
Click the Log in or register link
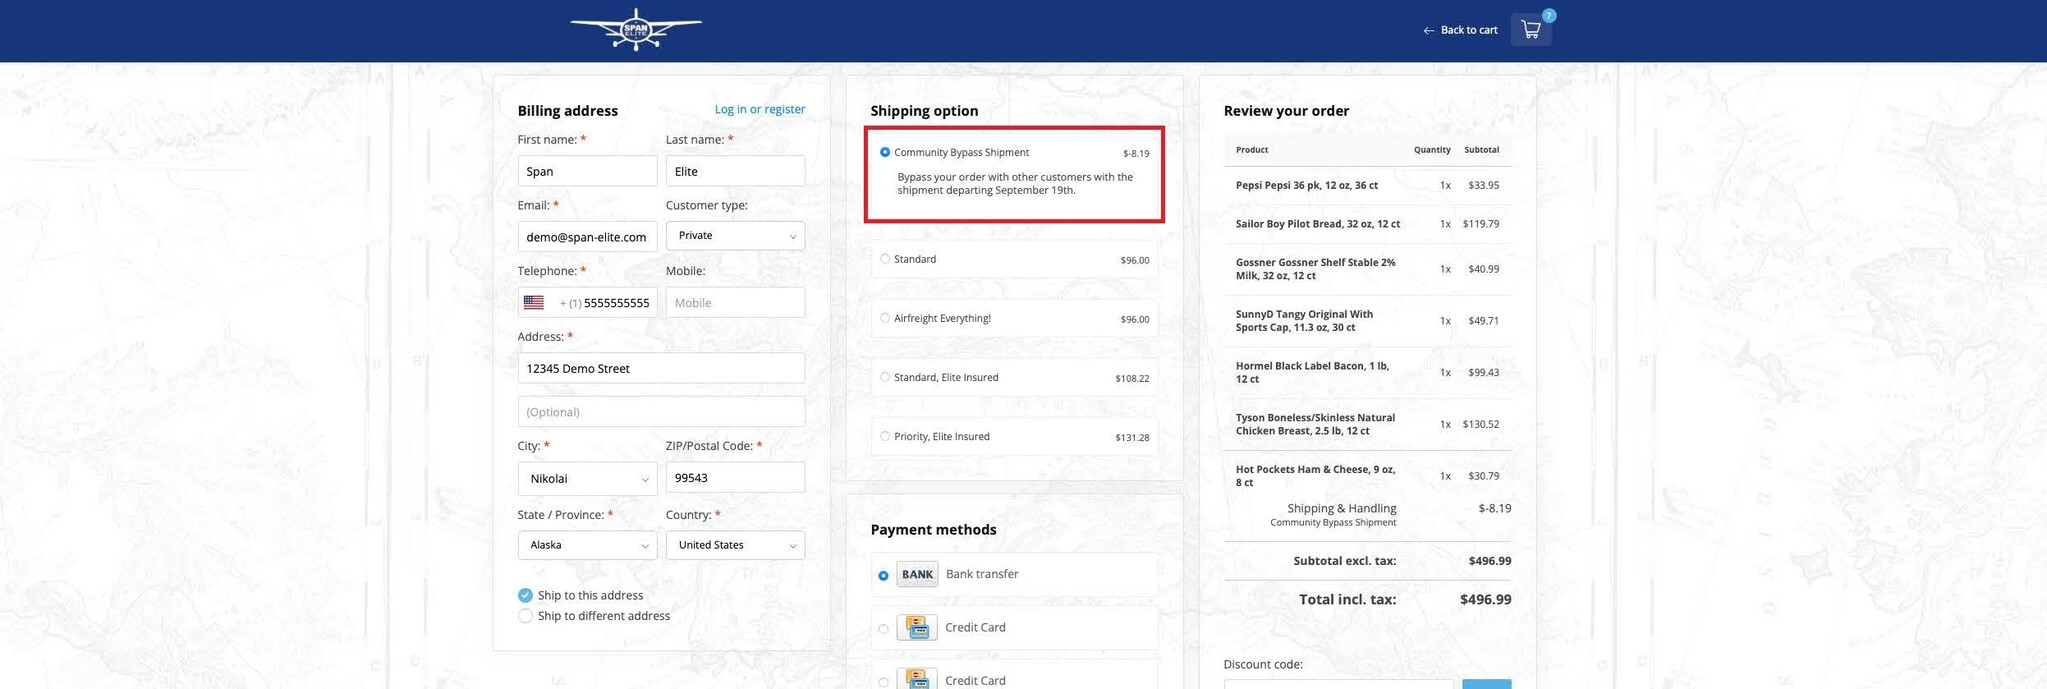[759, 110]
